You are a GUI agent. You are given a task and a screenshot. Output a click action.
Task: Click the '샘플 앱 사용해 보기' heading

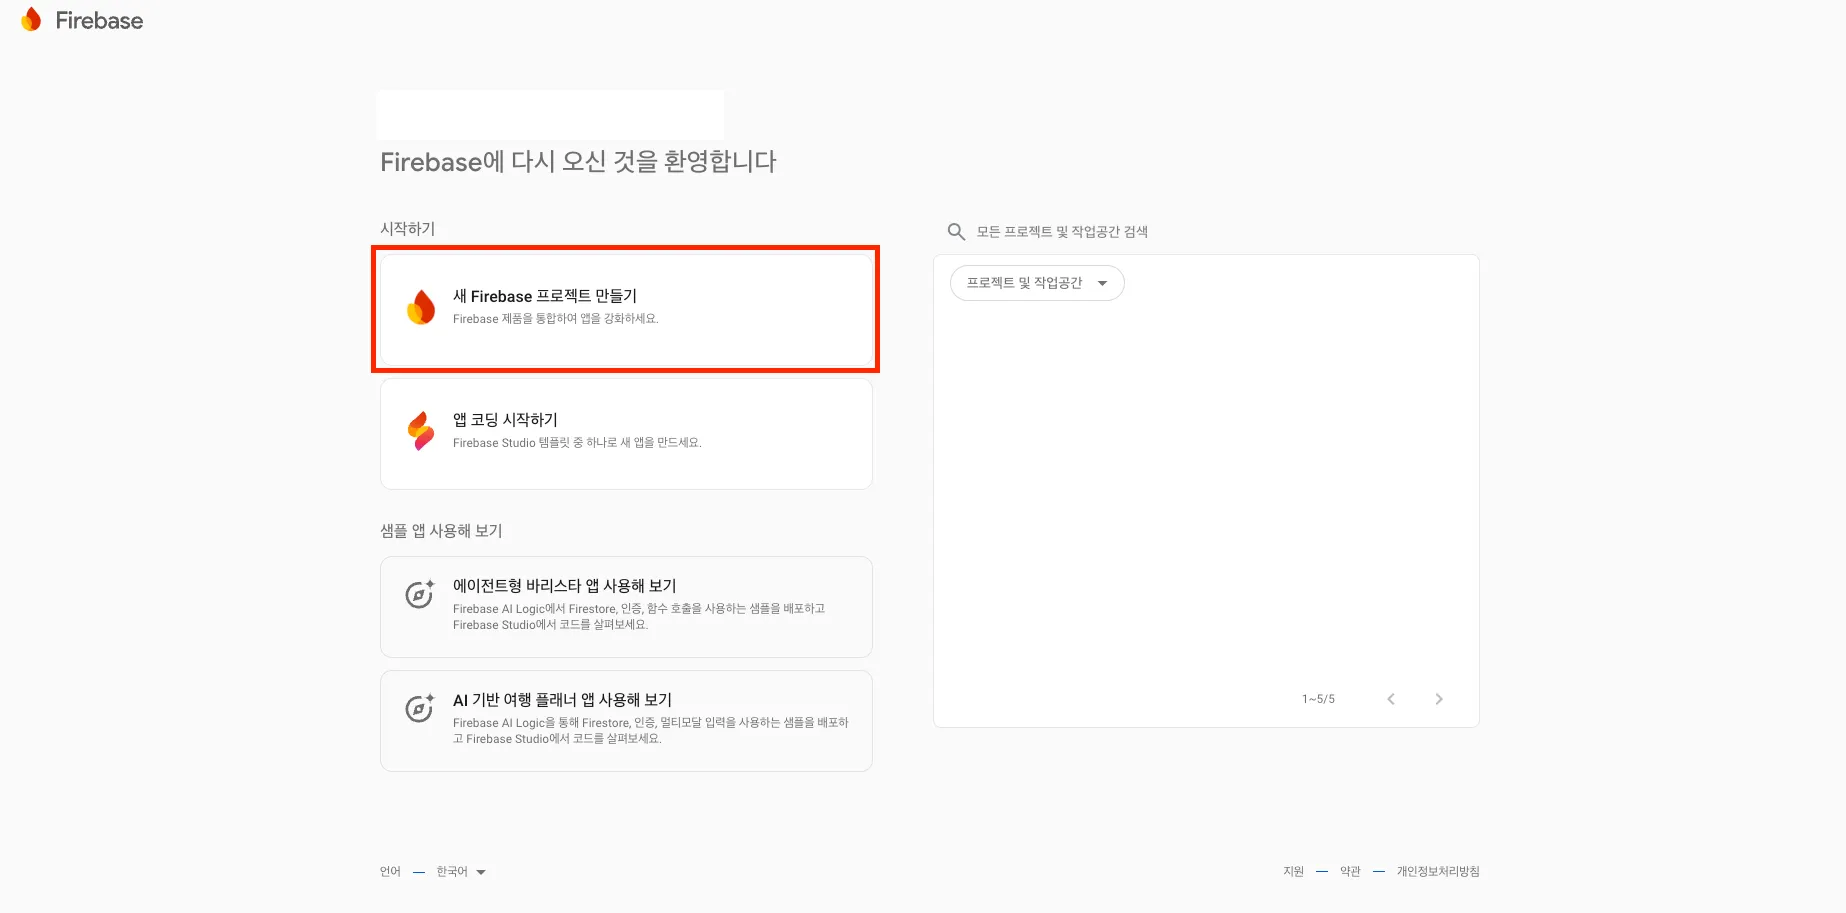(441, 531)
